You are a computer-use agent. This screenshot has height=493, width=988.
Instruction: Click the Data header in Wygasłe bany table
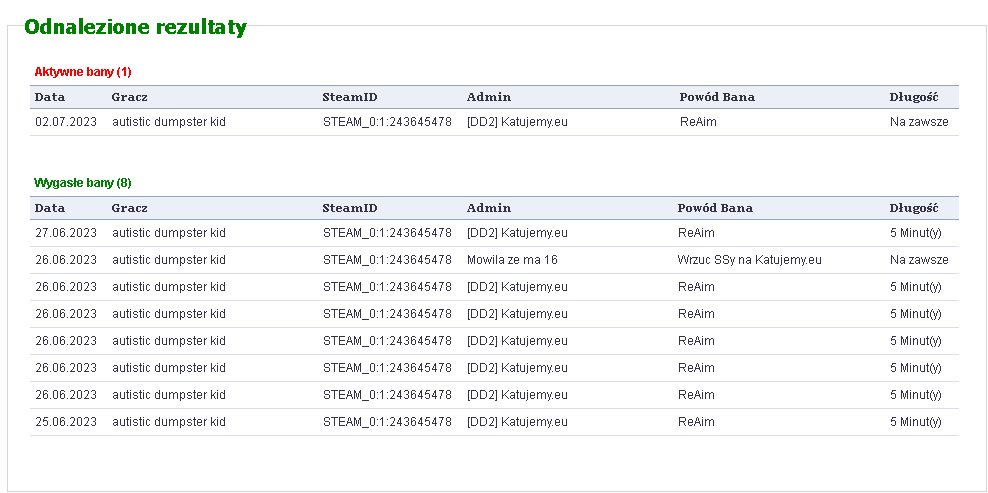click(x=50, y=208)
